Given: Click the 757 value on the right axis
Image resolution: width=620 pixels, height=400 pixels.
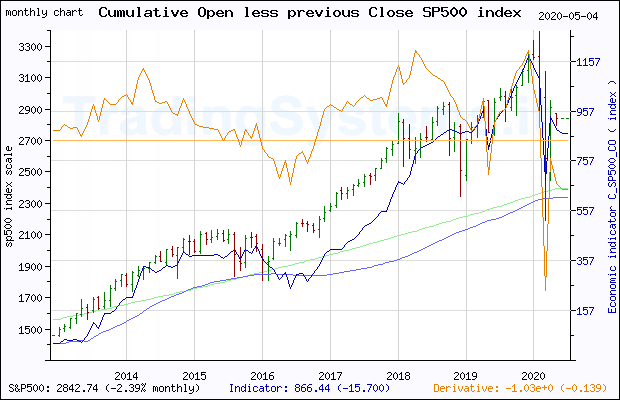Looking at the screenshot, I should pyautogui.click(x=585, y=161).
